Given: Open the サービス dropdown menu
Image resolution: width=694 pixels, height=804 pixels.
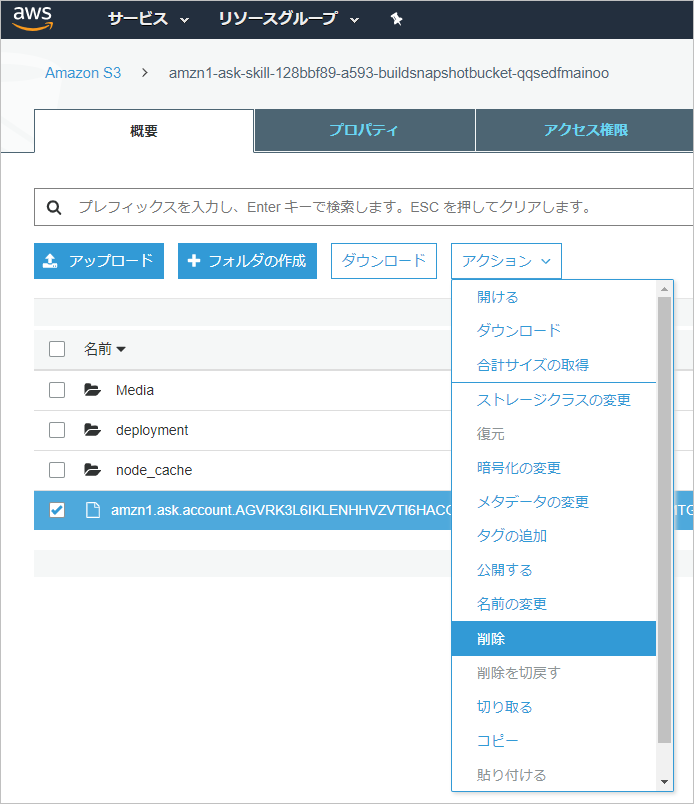Looking at the screenshot, I should point(148,19).
